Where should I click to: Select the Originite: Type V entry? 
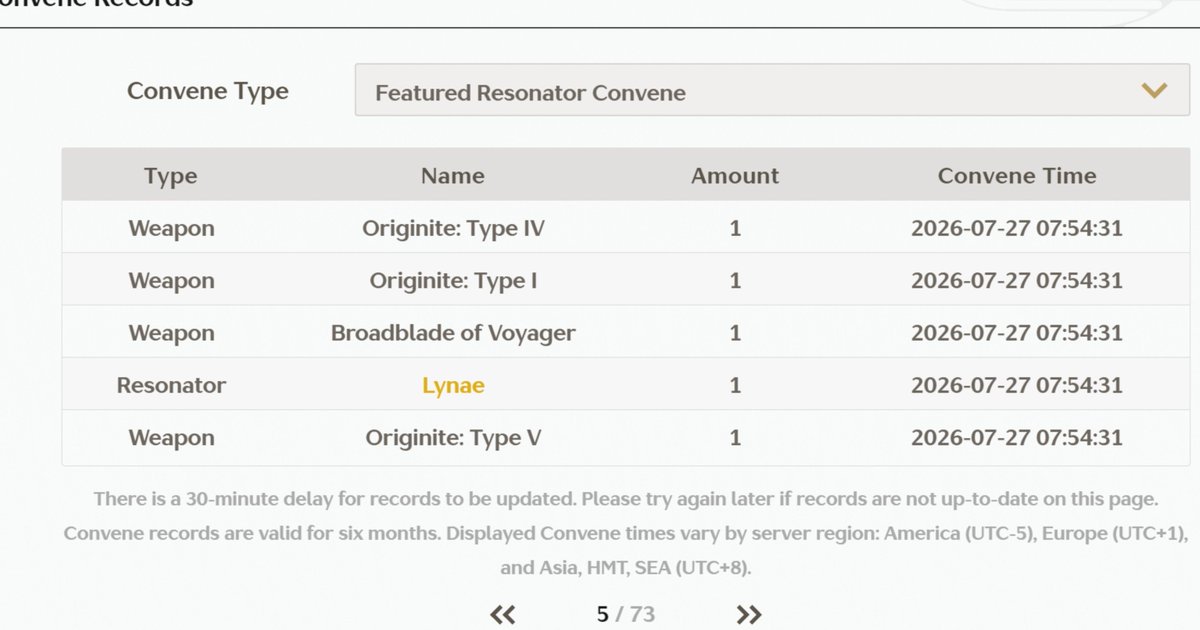453,438
